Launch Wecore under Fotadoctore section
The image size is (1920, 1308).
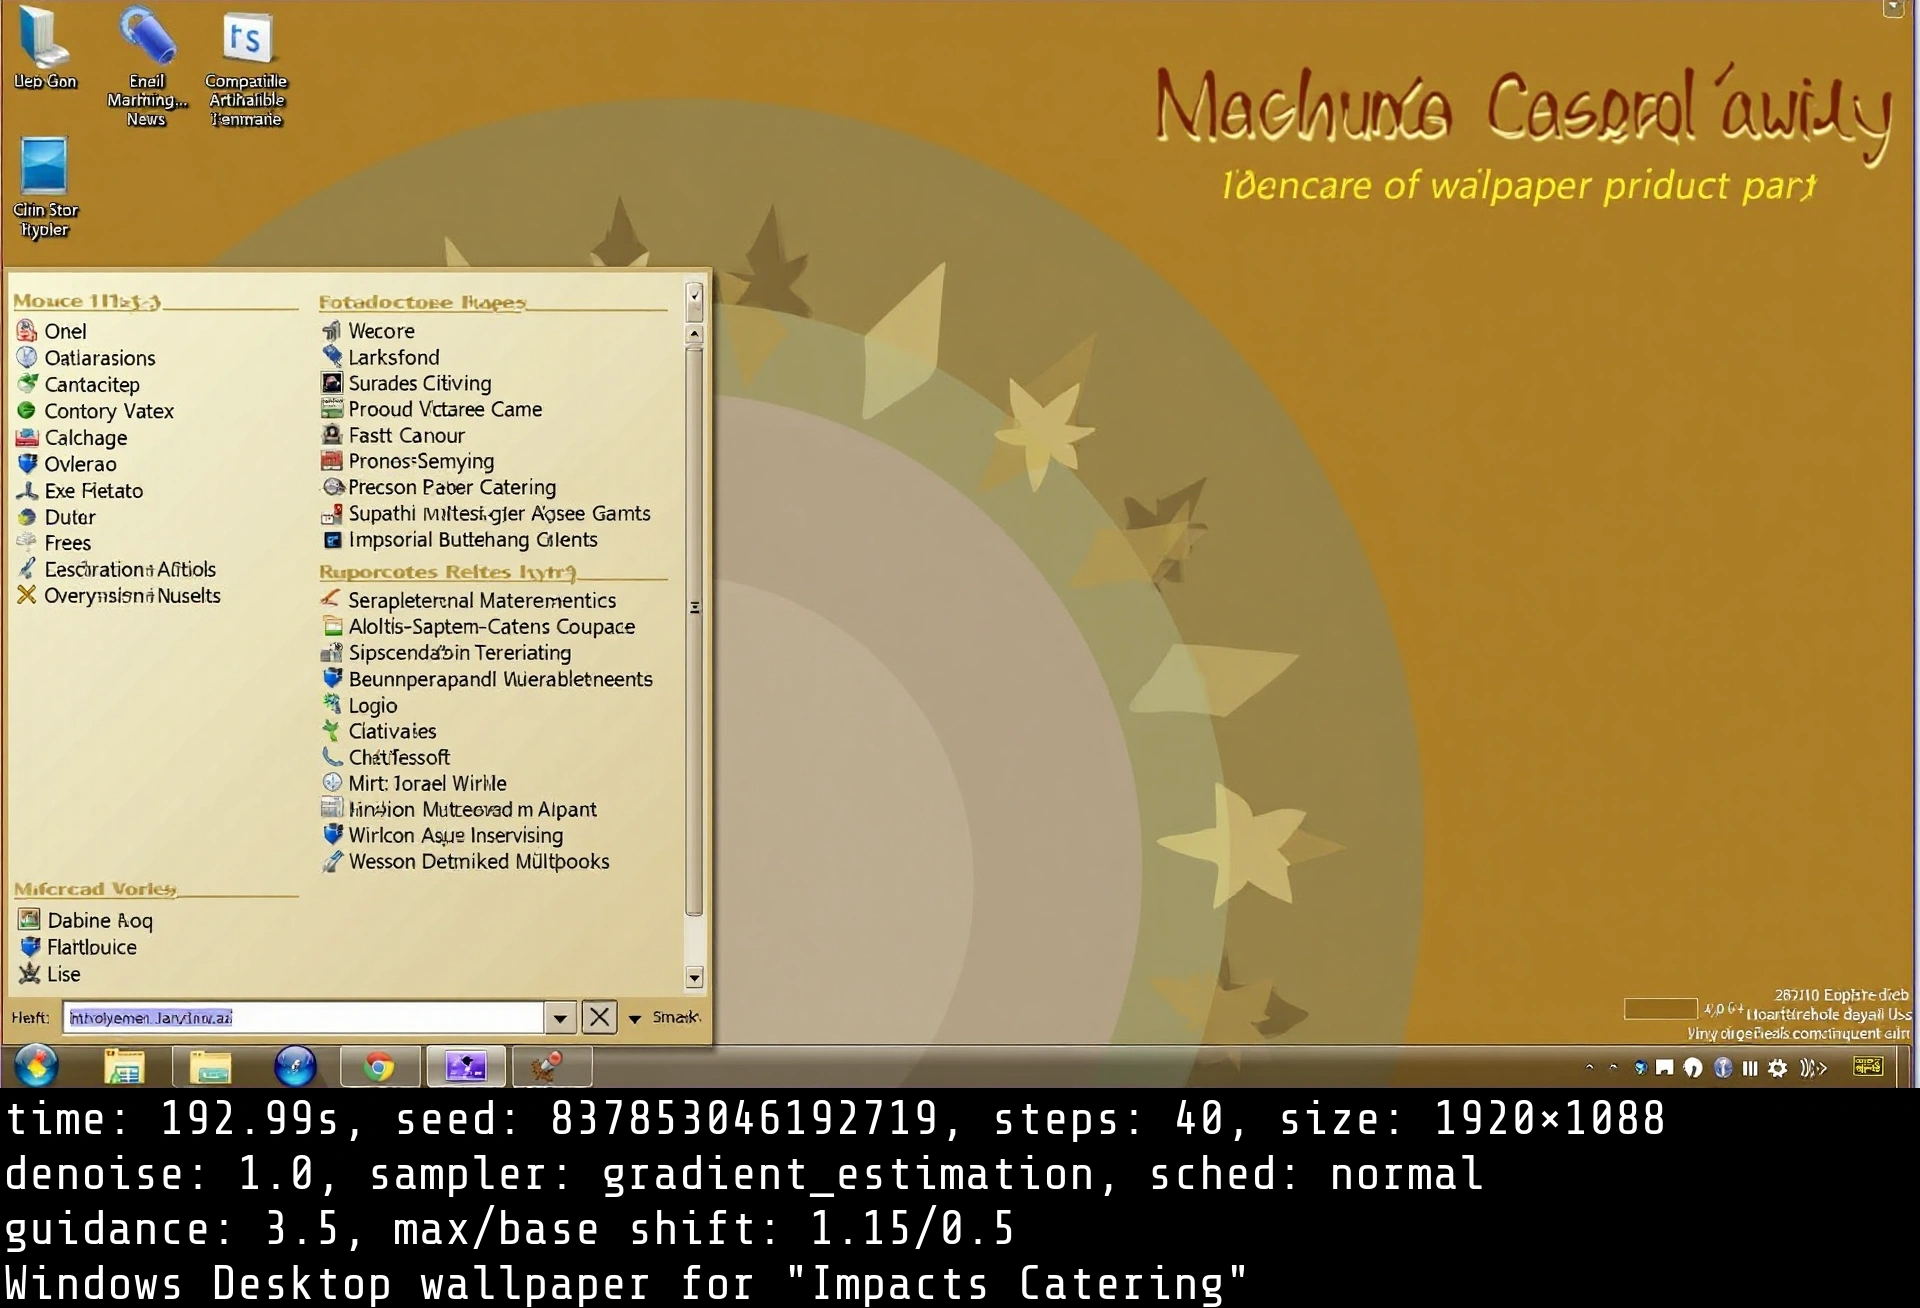(x=382, y=330)
